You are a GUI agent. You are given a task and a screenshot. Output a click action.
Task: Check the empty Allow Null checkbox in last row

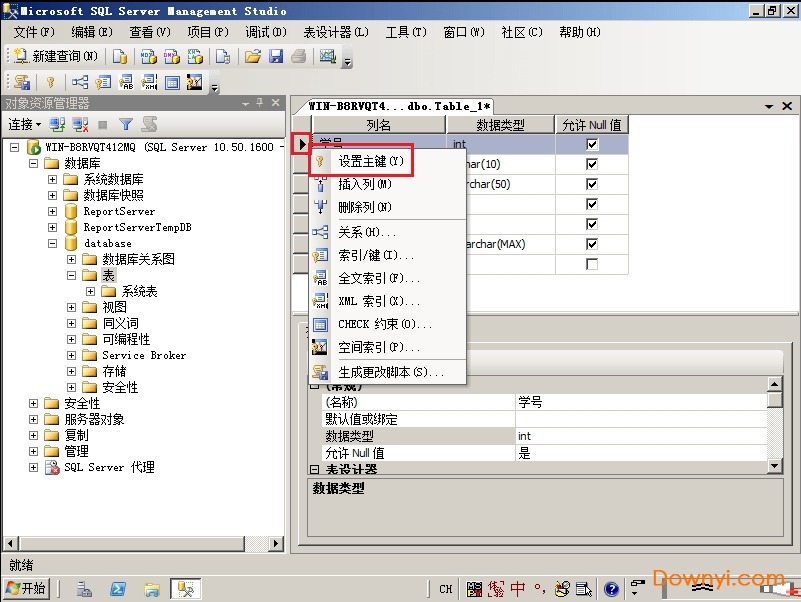tap(592, 264)
